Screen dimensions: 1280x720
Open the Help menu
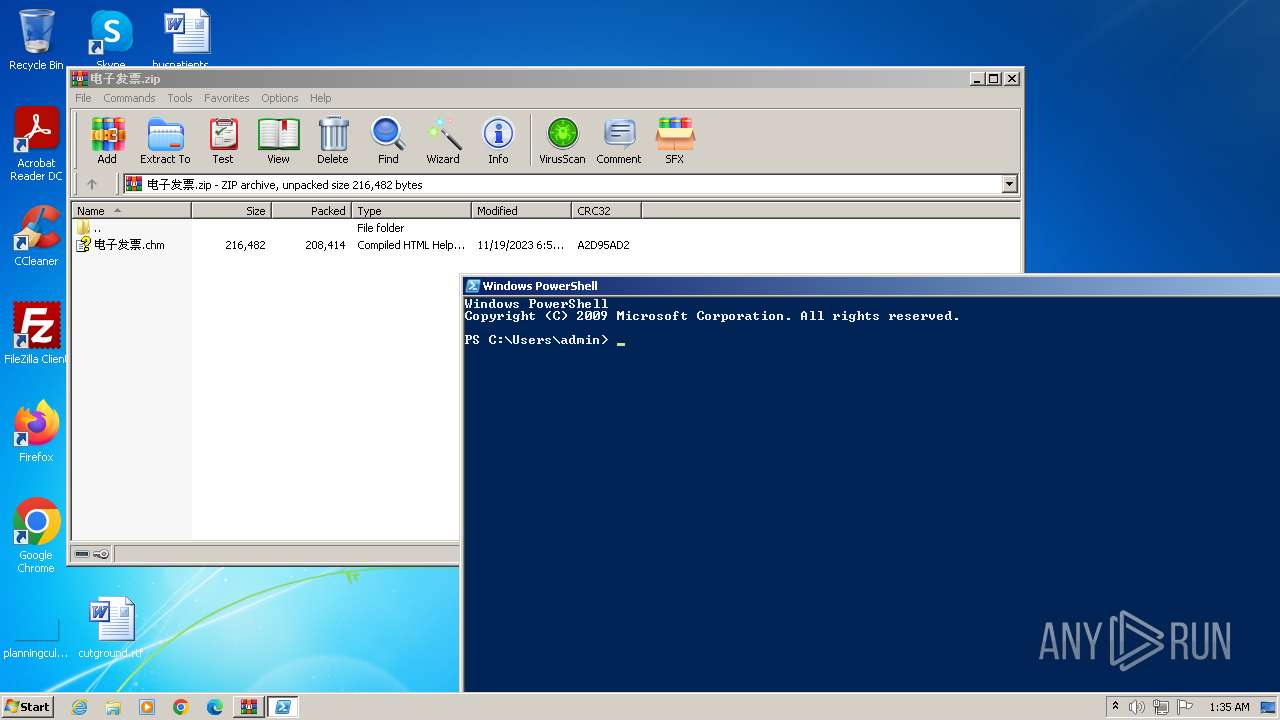[x=320, y=98]
